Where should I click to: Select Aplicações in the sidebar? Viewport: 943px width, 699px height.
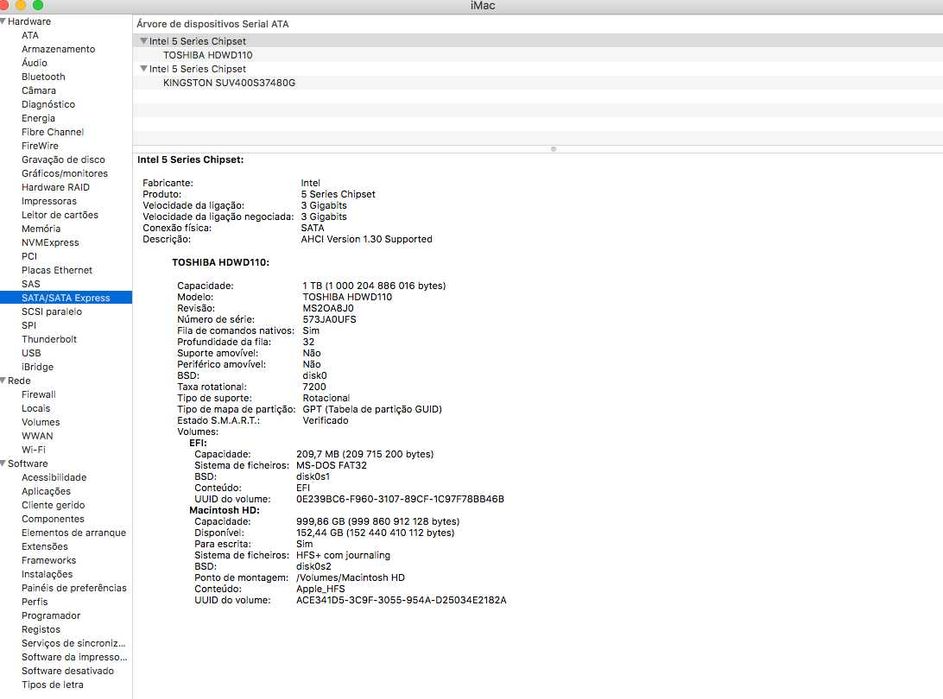pos(46,491)
